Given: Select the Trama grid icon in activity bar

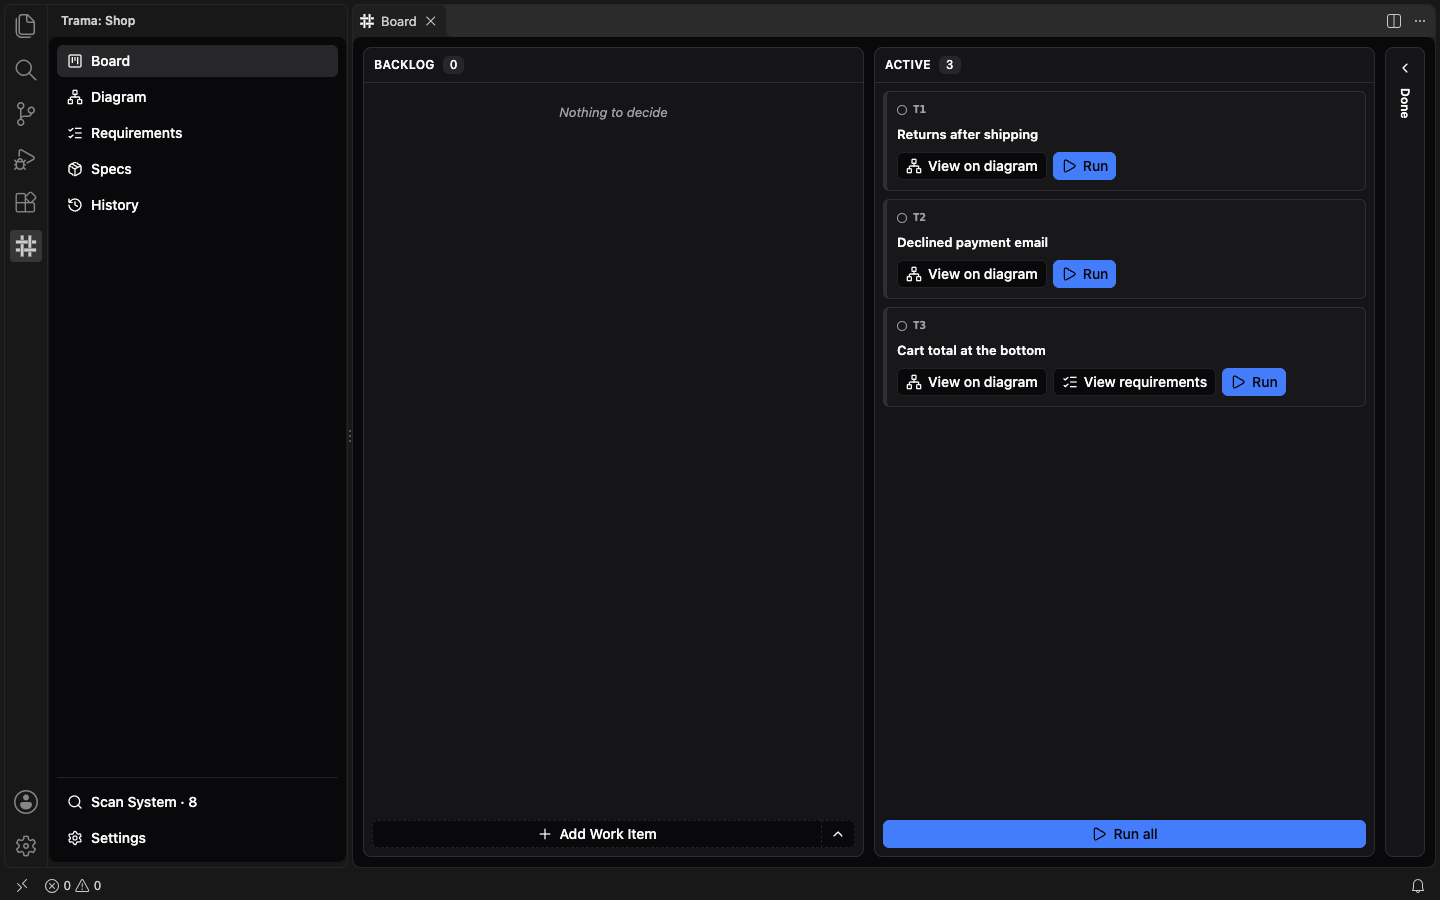Looking at the screenshot, I should (26, 246).
